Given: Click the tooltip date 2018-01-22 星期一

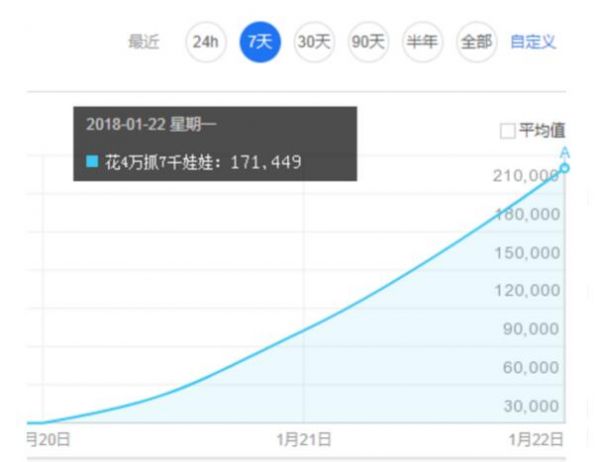Looking at the screenshot, I should pos(151,124).
